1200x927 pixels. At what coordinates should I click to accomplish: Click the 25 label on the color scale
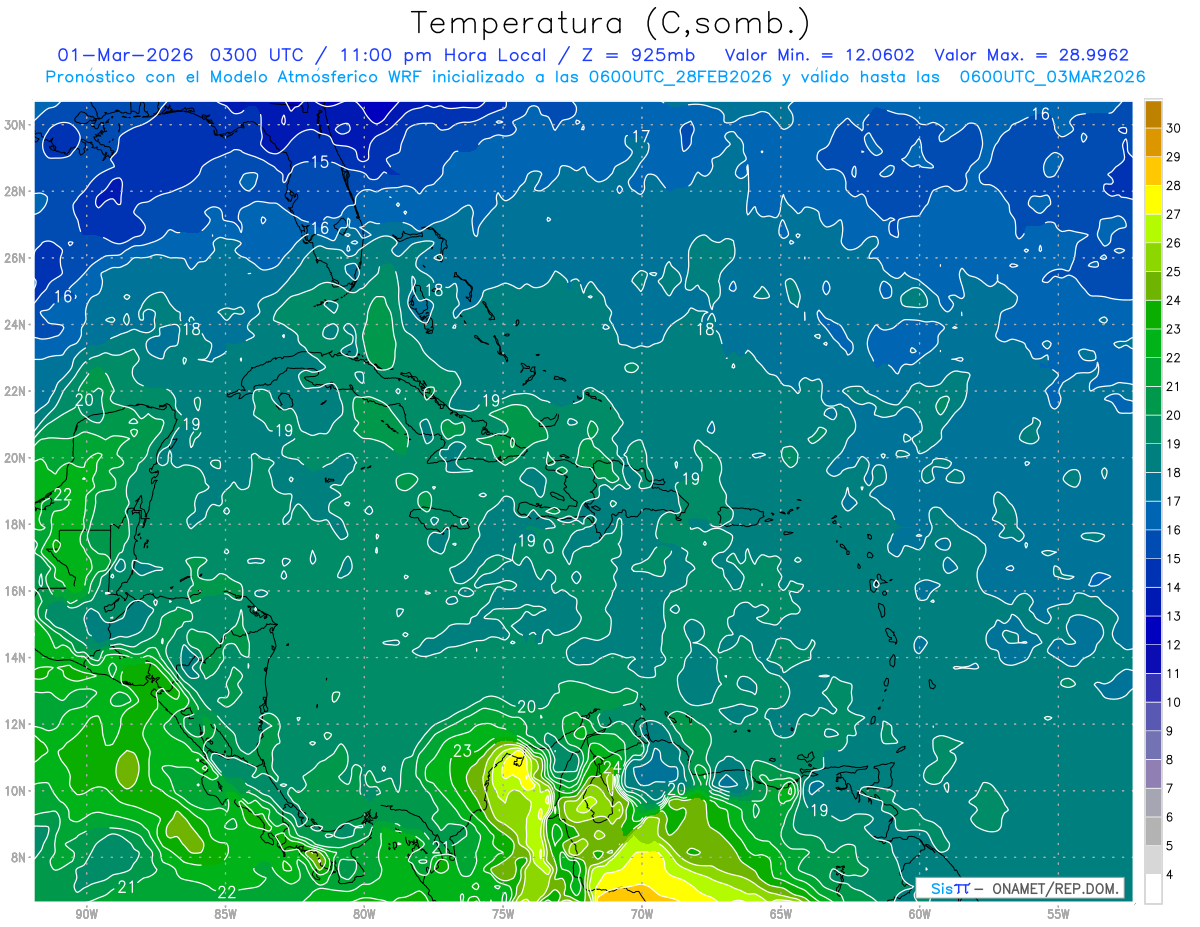click(x=1175, y=272)
